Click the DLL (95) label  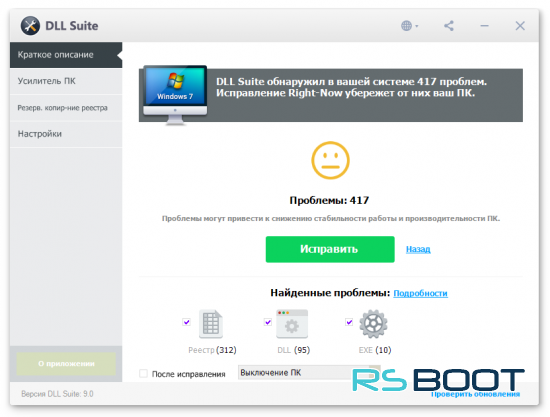pos(294,350)
